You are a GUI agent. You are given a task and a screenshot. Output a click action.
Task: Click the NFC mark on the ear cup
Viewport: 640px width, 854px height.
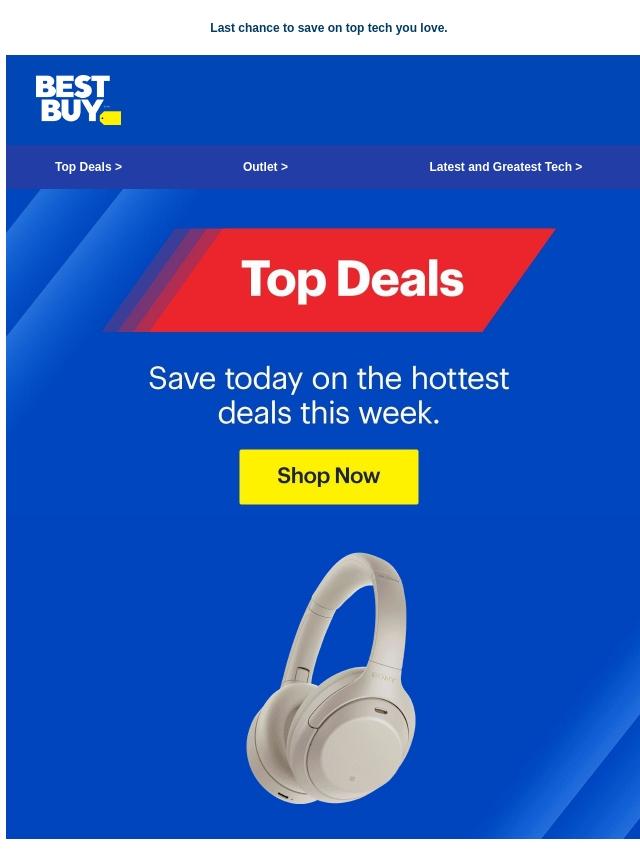tap(352, 779)
